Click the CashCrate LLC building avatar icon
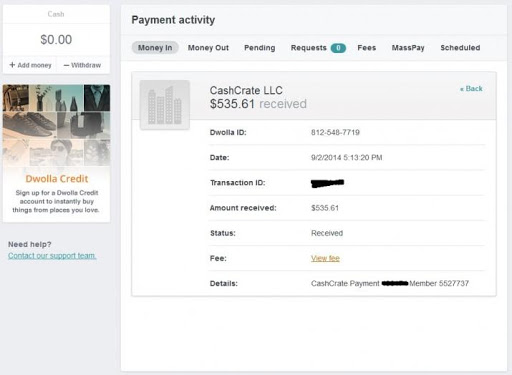 pyautogui.click(x=165, y=105)
